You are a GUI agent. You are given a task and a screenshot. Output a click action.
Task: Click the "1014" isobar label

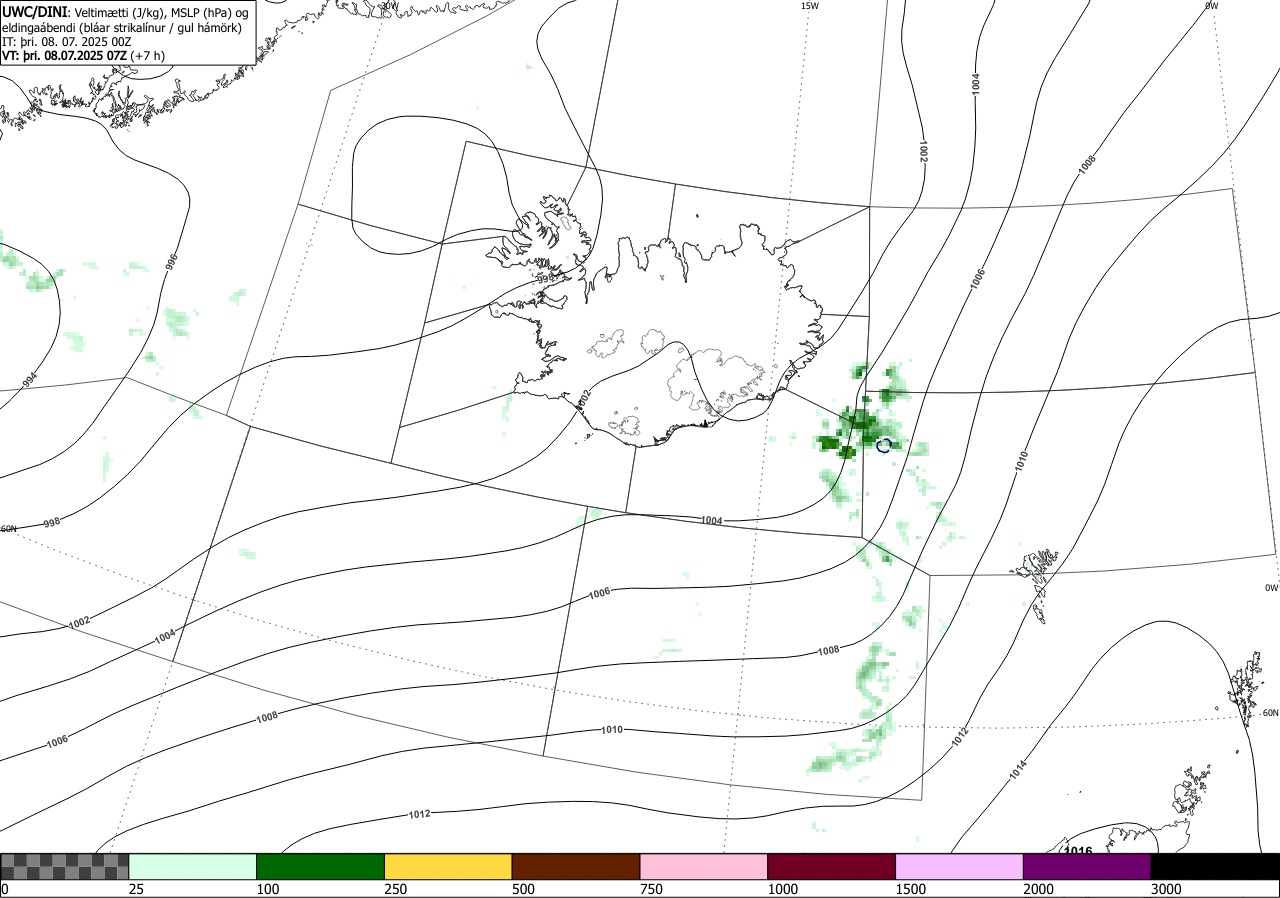click(x=1017, y=770)
